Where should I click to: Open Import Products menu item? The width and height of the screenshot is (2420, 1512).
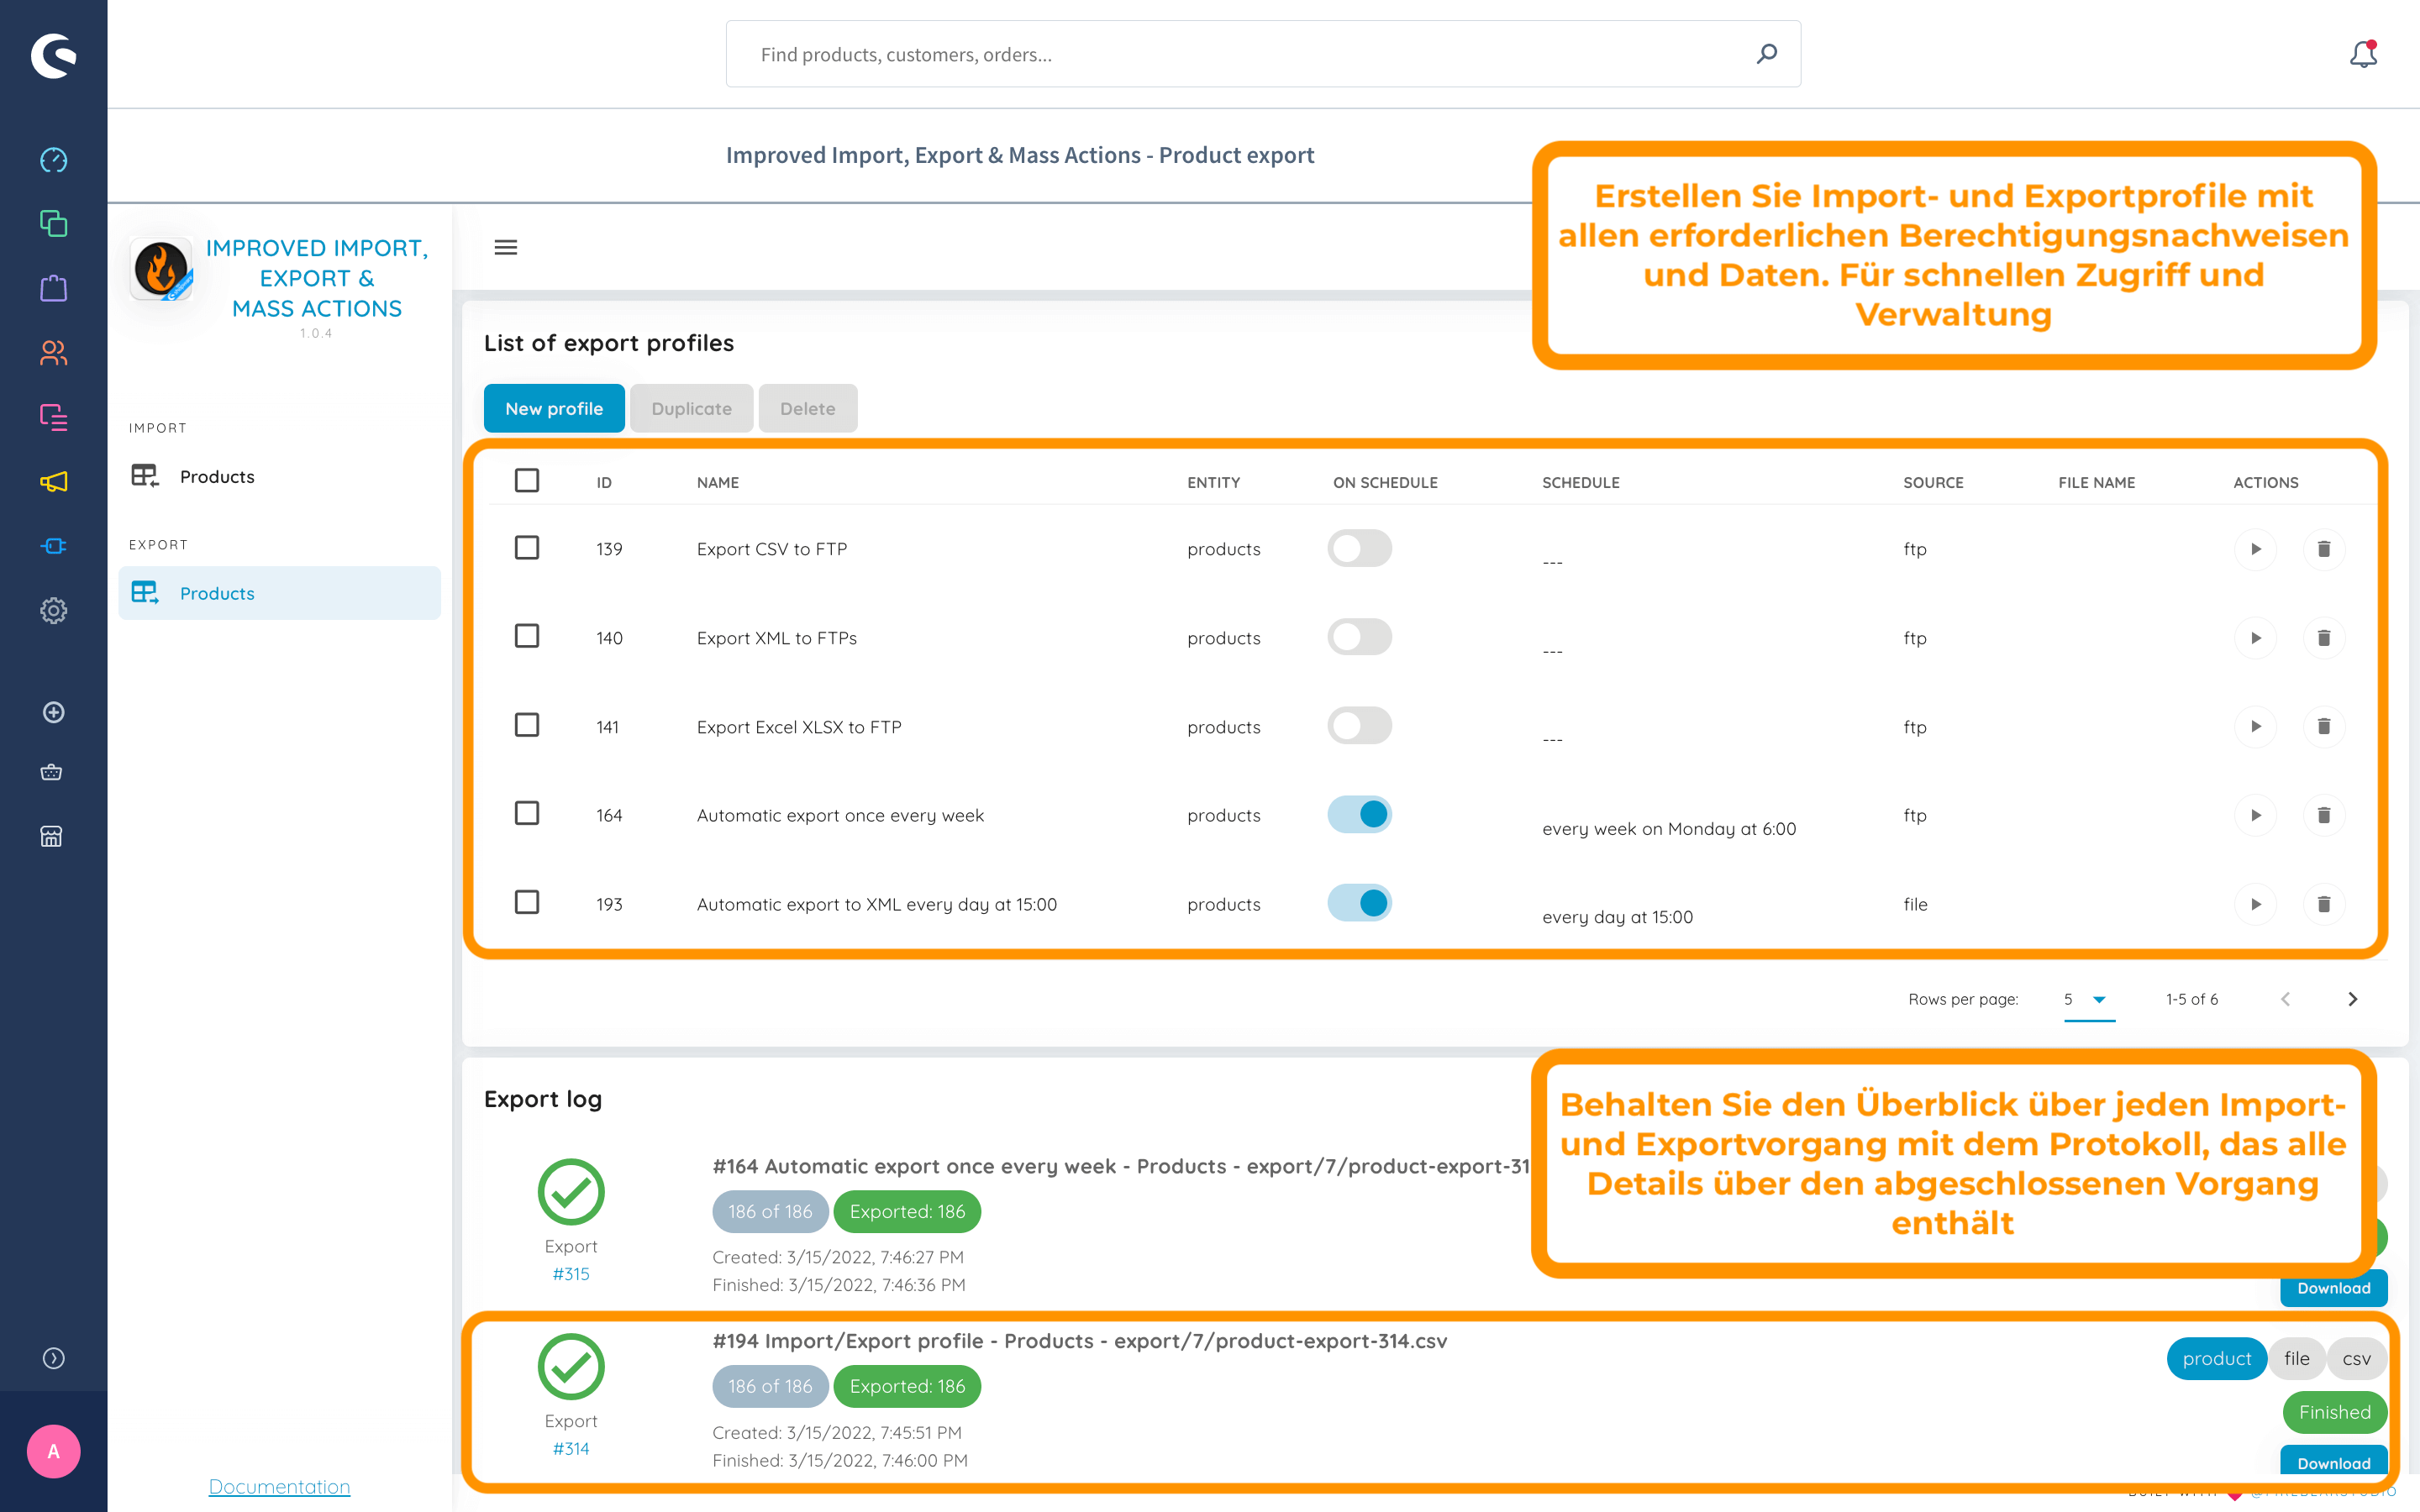click(x=217, y=476)
